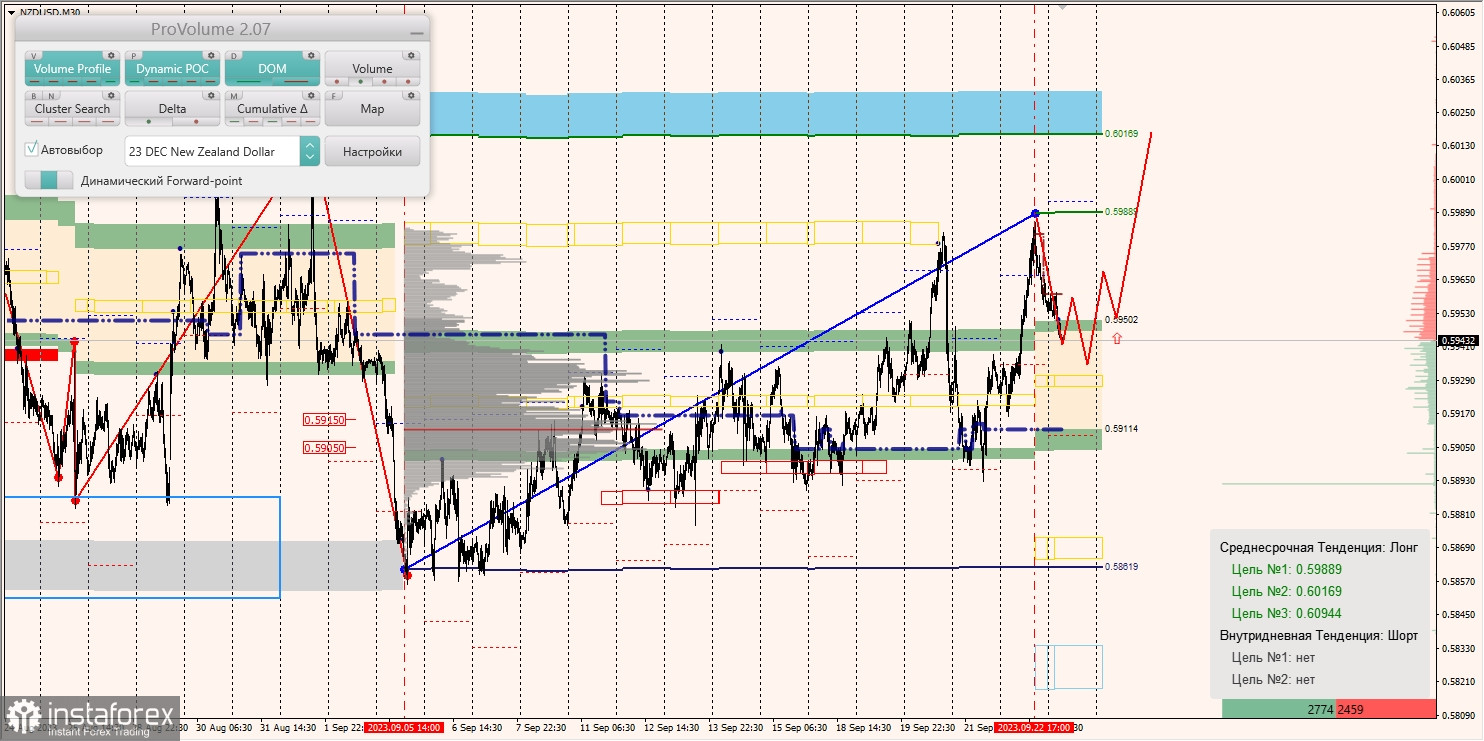Image resolution: width=1484 pixels, height=741 pixels.
Task: Click the blue swing-high point at 0.59889
Action: click(1035, 213)
